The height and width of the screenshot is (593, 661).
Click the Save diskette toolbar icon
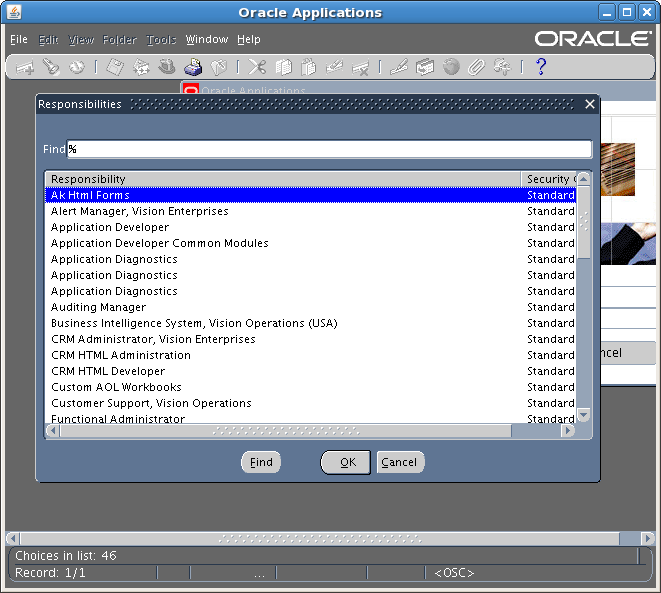click(115, 67)
